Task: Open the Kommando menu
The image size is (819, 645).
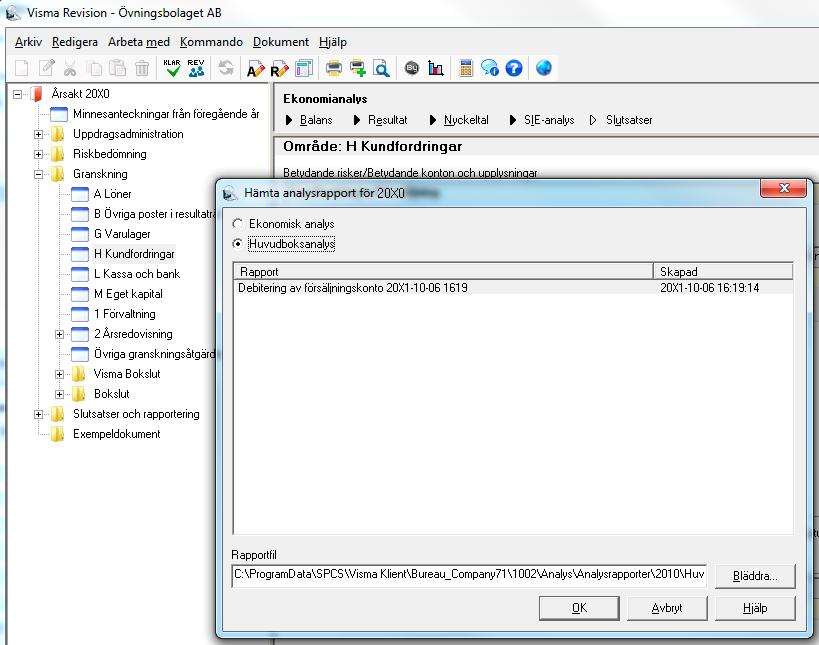Action: [x=211, y=42]
